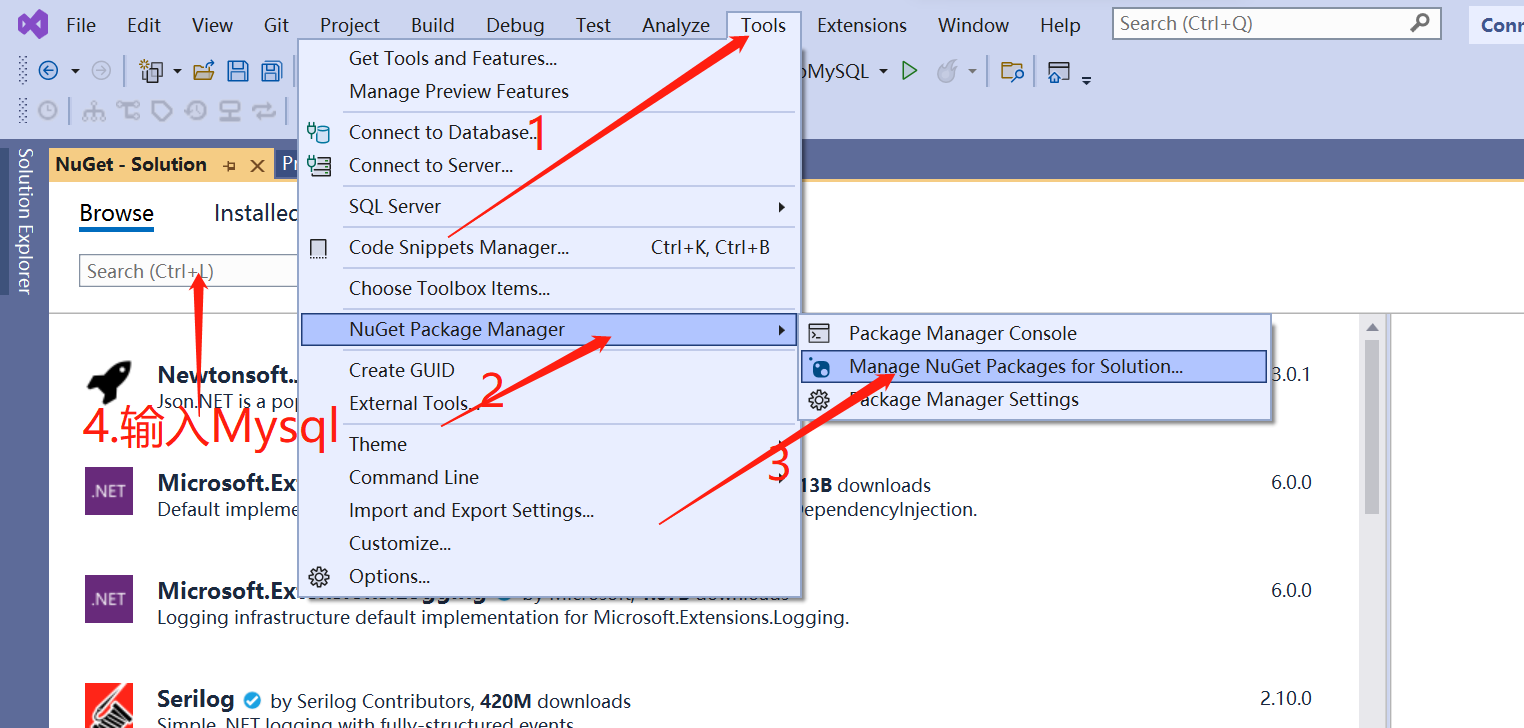Image resolution: width=1524 pixels, height=728 pixels.
Task: Click the branch connector icon in the second toolbar row
Action: (x=128, y=110)
